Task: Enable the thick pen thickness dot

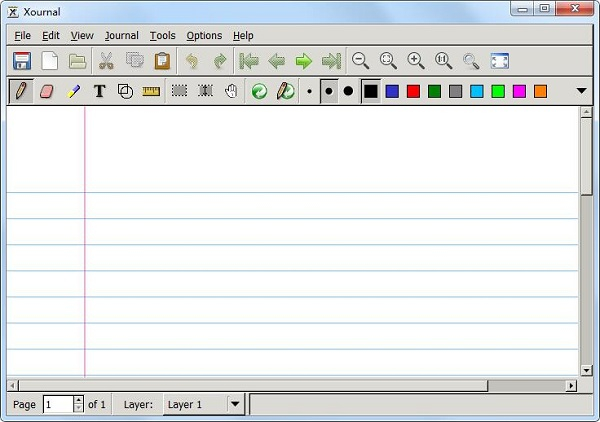Action: [x=348, y=91]
